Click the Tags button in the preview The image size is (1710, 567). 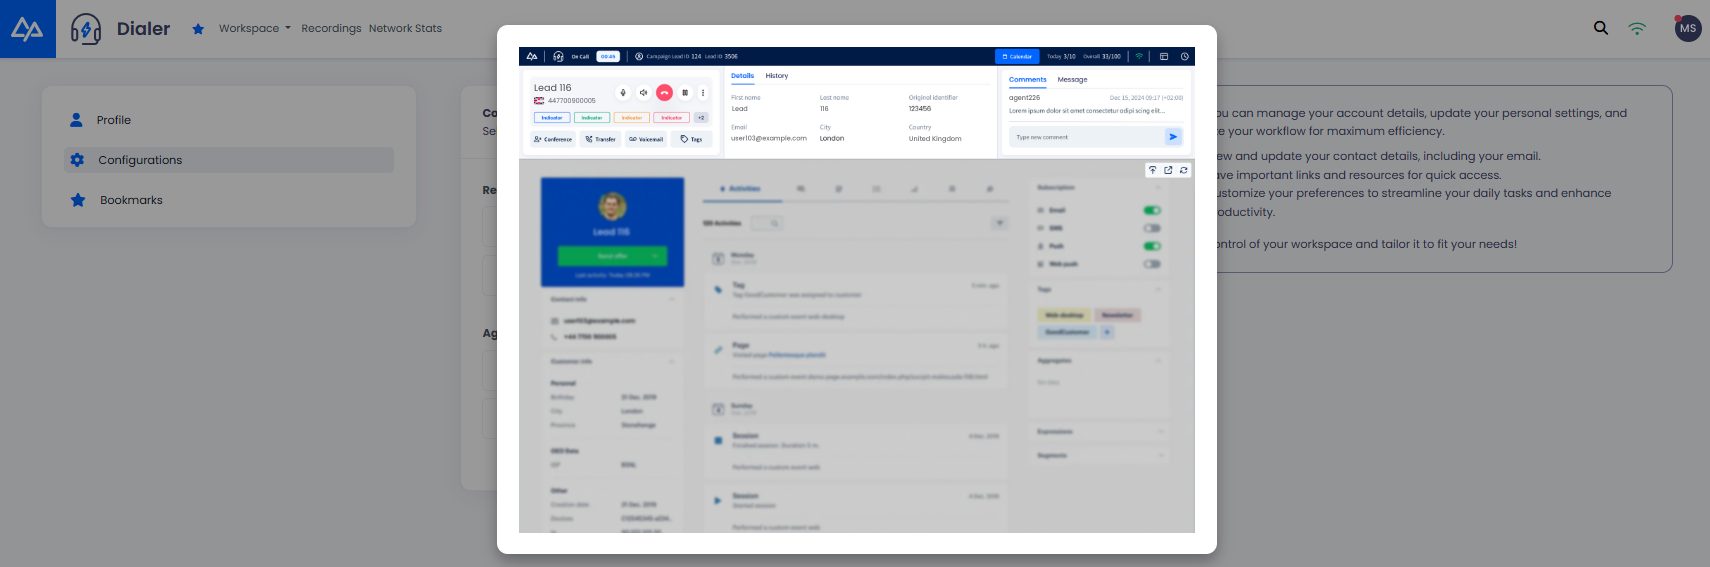(692, 139)
